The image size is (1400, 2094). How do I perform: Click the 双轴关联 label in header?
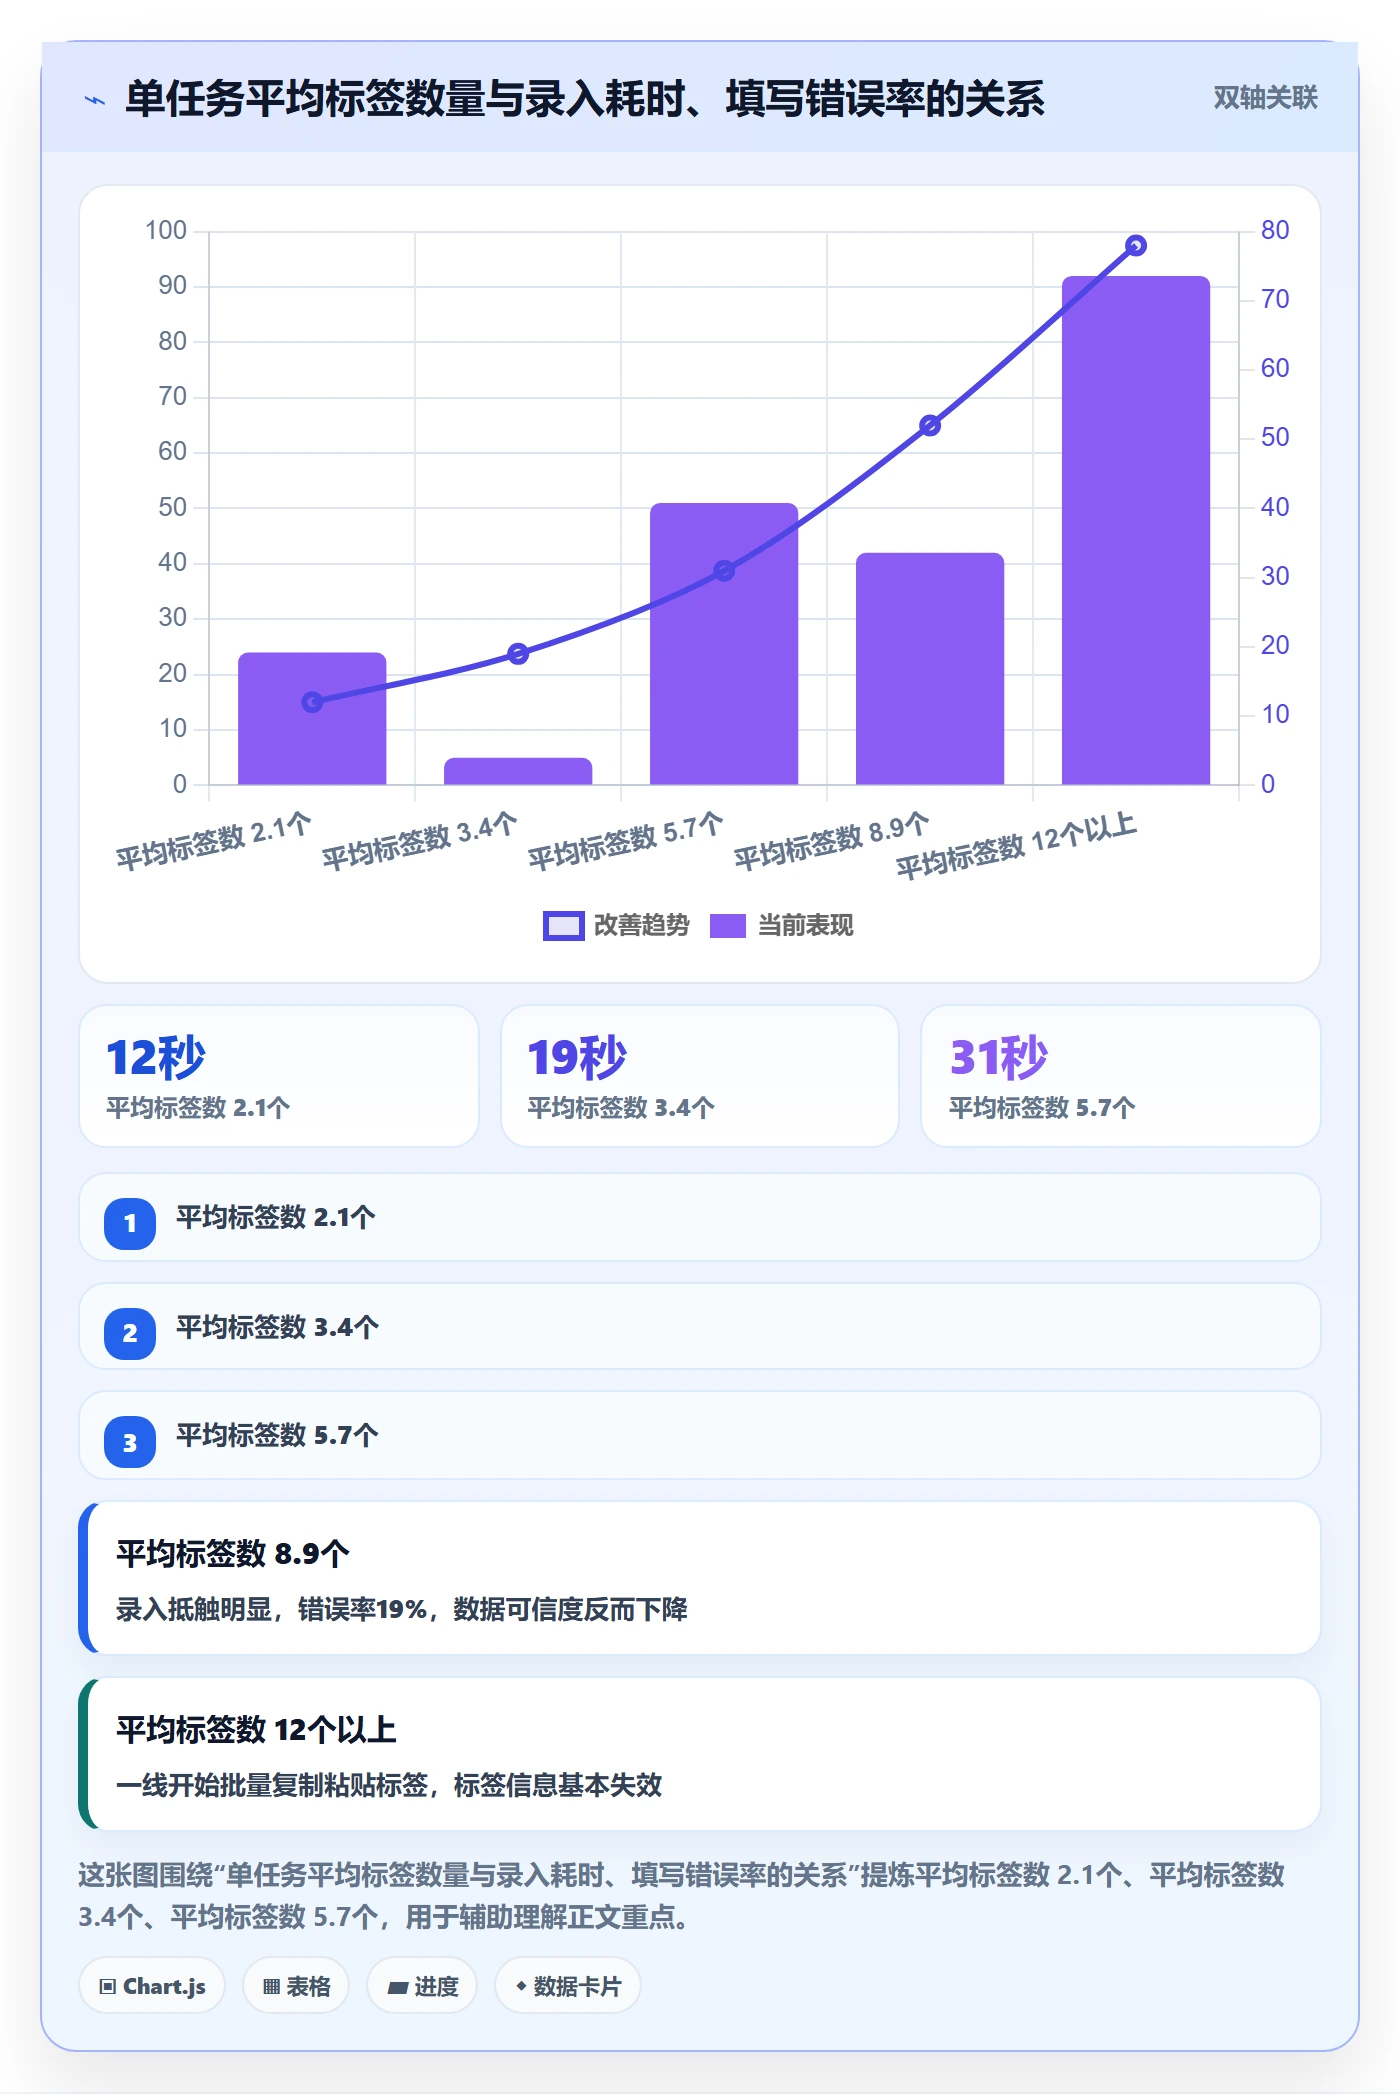[1265, 98]
